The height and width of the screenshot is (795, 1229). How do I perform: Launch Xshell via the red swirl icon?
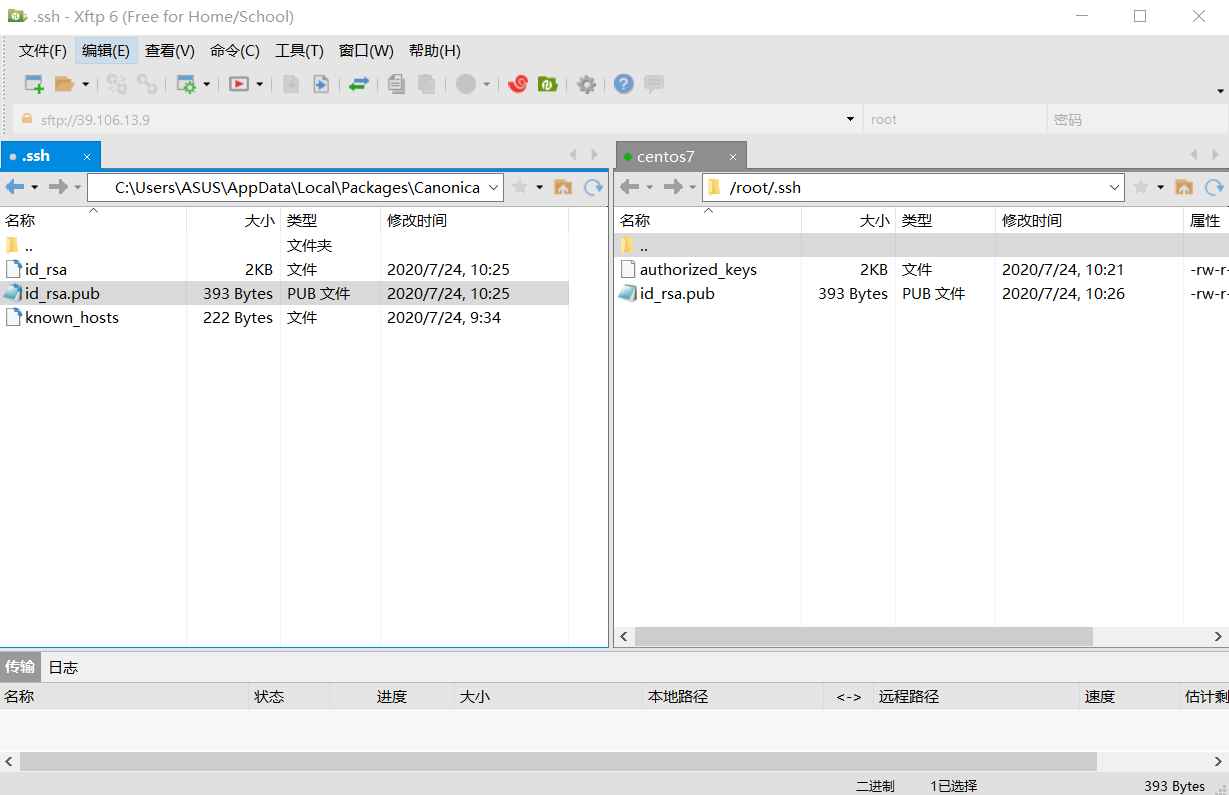pos(518,85)
